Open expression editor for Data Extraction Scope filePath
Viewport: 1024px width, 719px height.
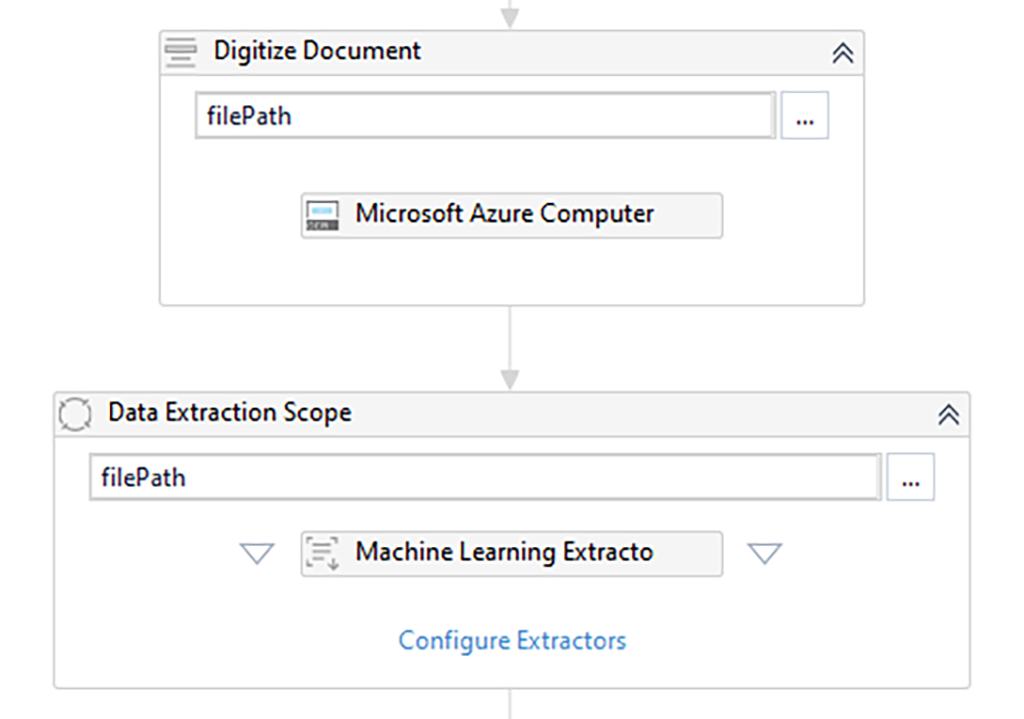910,478
